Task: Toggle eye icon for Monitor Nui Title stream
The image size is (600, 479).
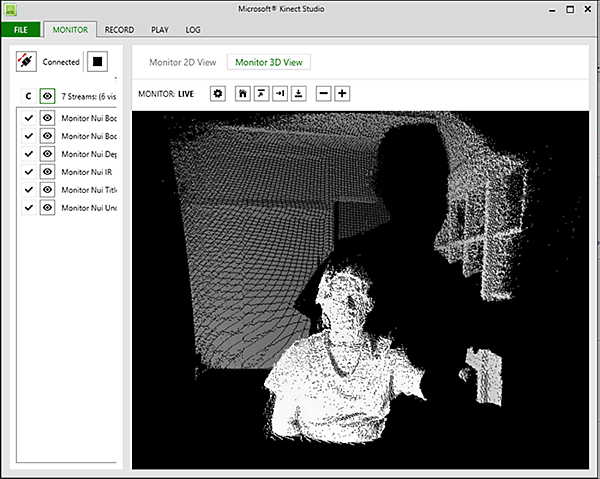Action: pyautogui.click(x=47, y=190)
